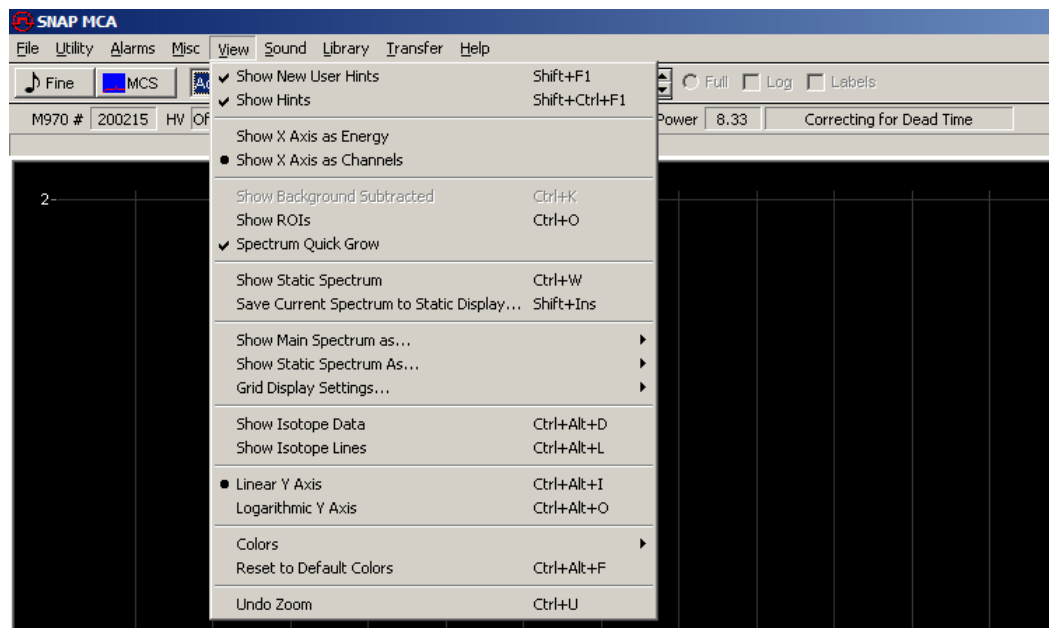Screen dimensions: 1057x636
Task: Click spinner up arrow beside Full
Action: (x=664, y=76)
